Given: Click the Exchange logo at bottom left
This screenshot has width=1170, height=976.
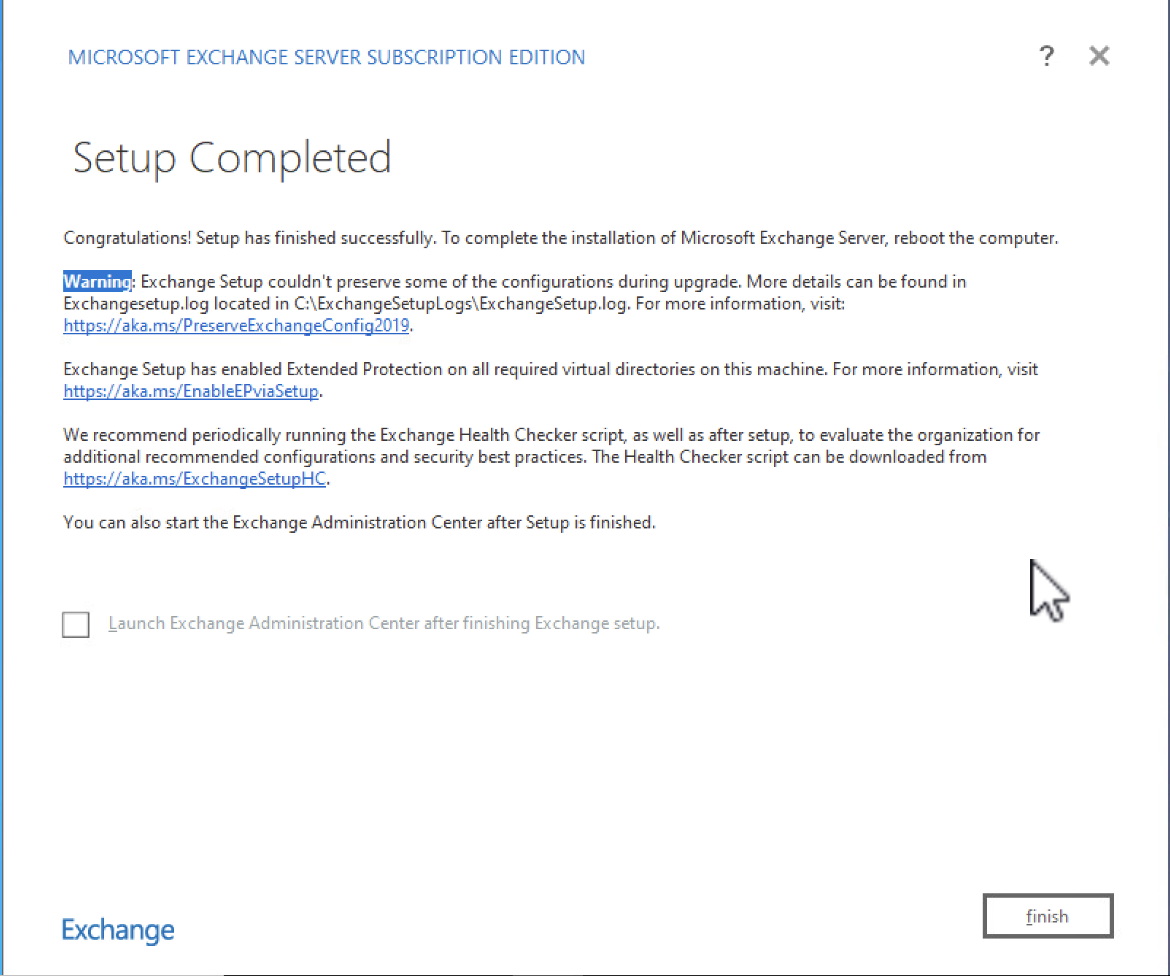Looking at the screenshot, I should pos(118,930).
